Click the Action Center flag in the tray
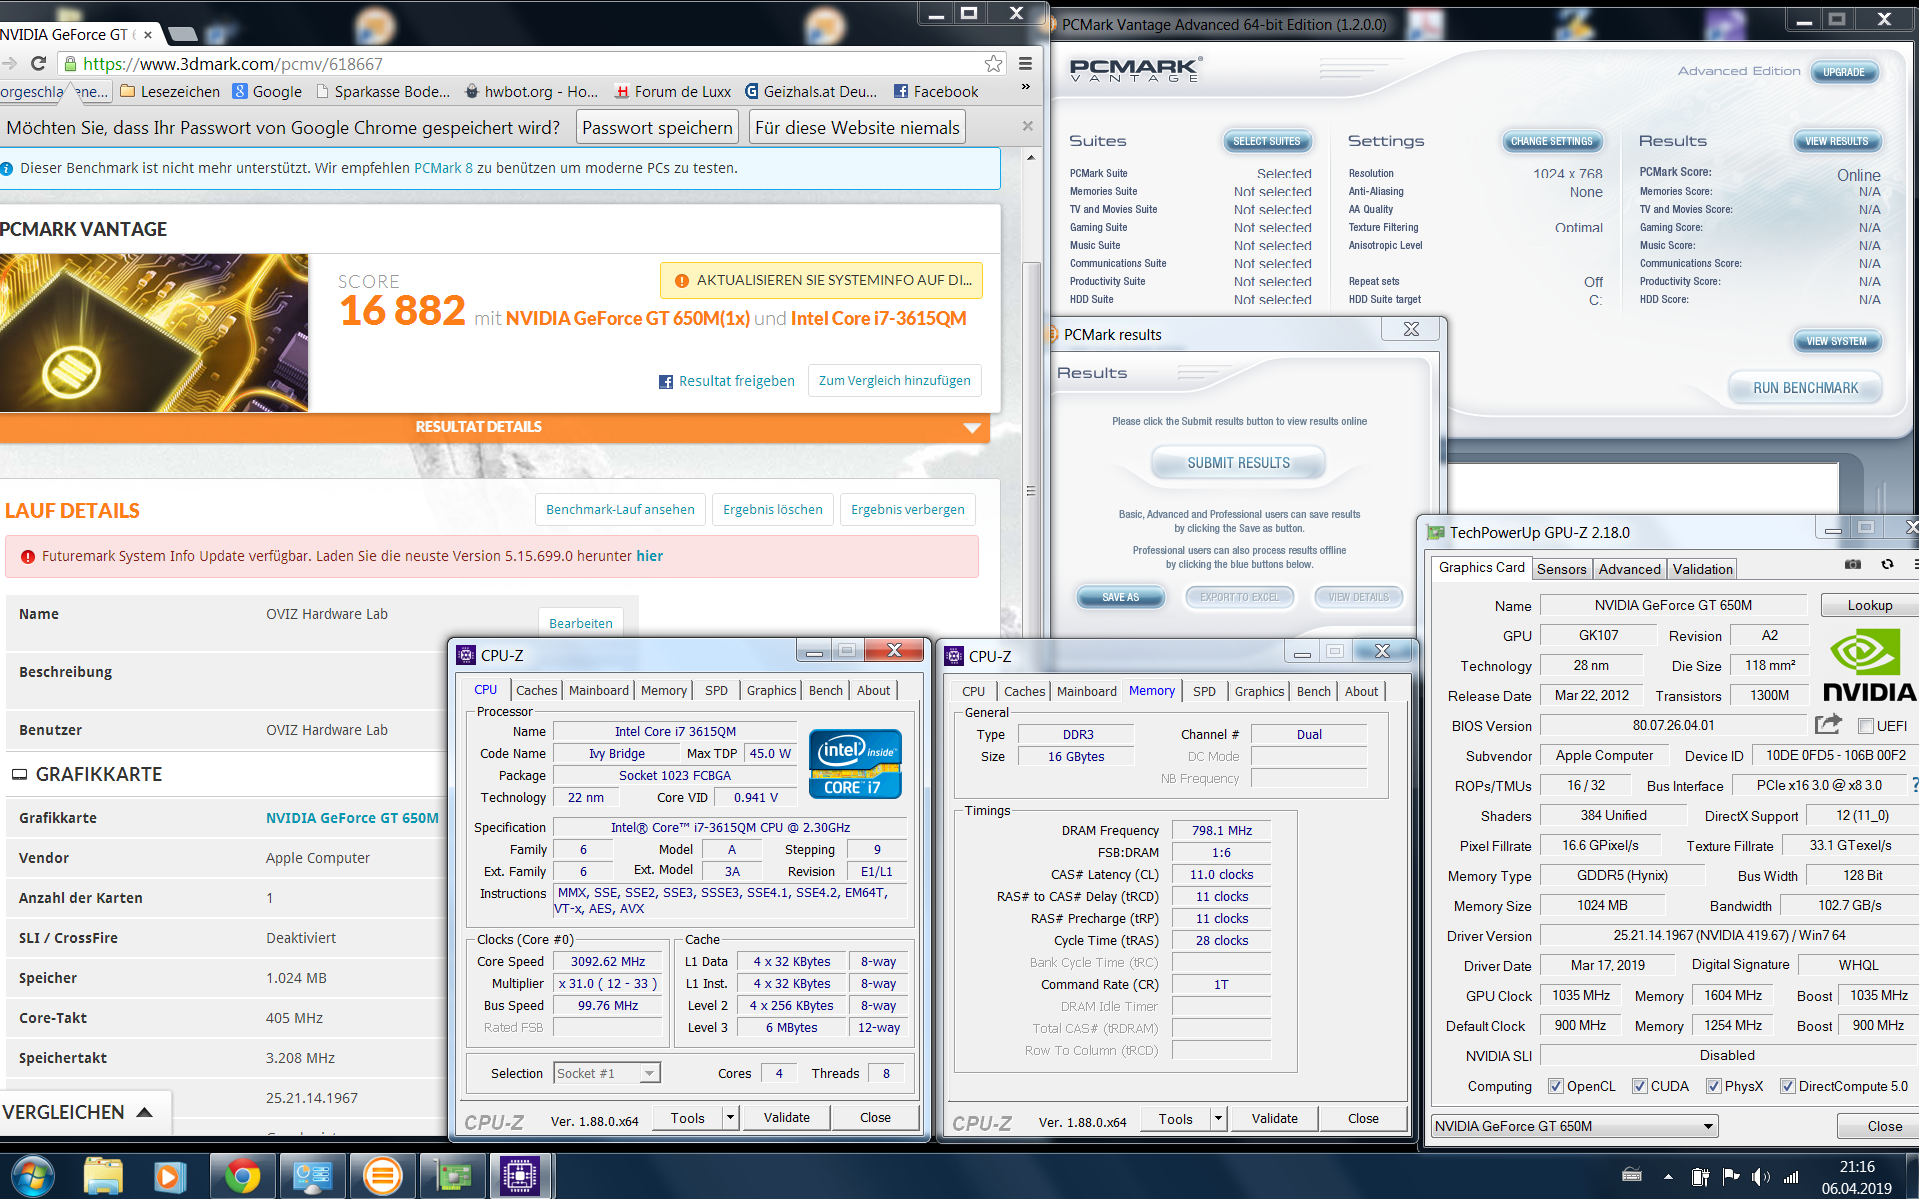Viewport: 1919px width, 1199px height. [1731, 1177]
